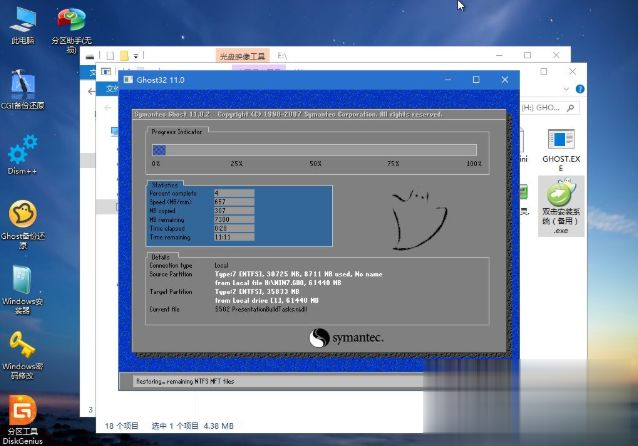Maximize the rear E:\ Explorer window
638x446 pixels.
(527, 55)
